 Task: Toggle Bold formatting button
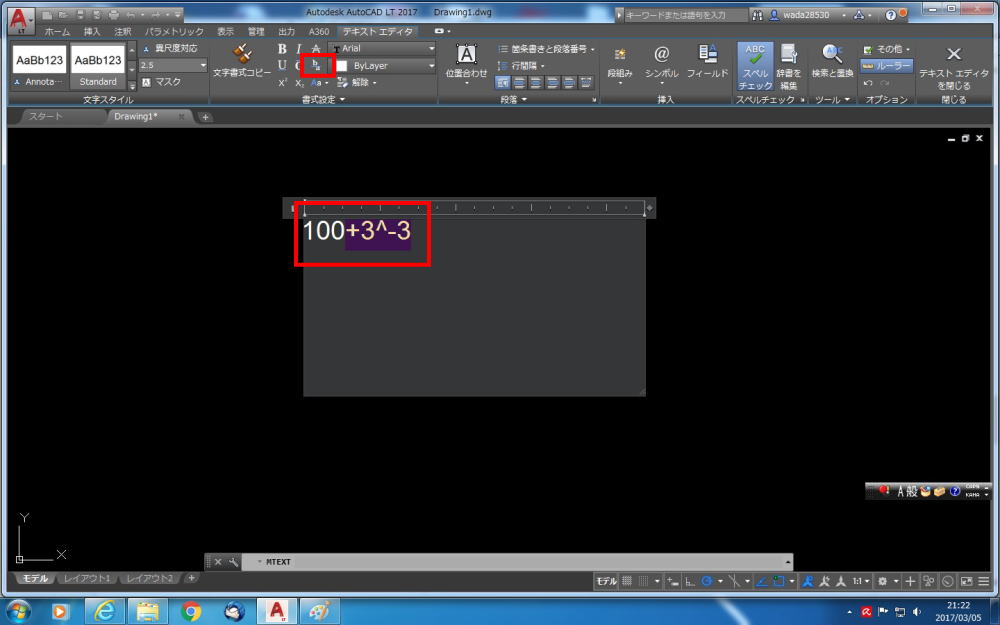point(282,49)
